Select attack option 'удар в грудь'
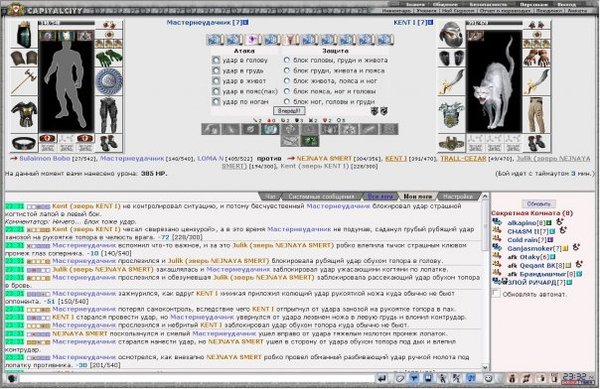The width and height of the screenshot is (600, 389). click(x=216, y=71)
